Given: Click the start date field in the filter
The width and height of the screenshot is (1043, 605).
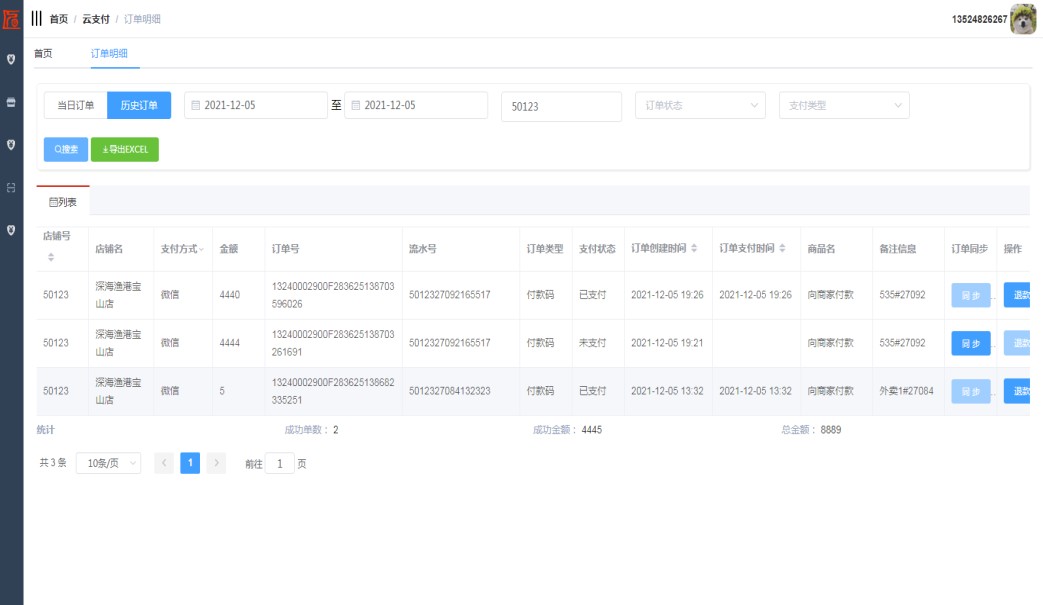Looking at the screenshot, I should 256,105.
